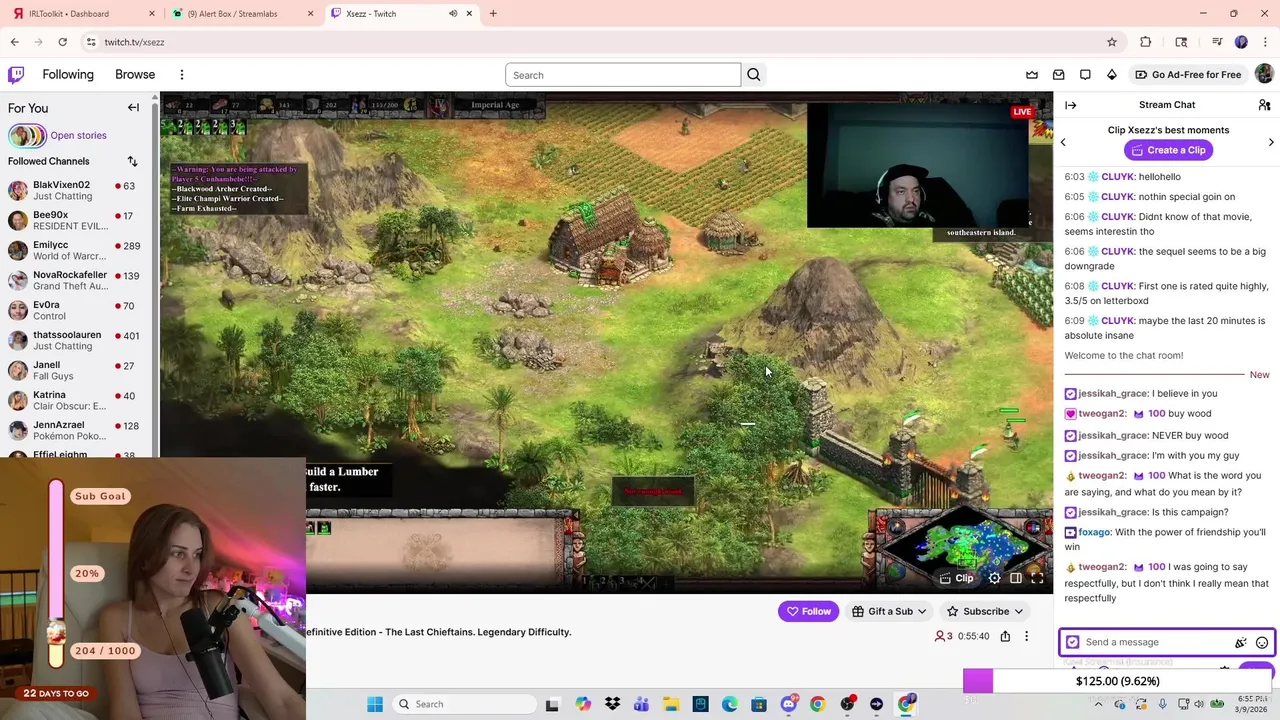1280x720 pixels.
Task: Open Ev0ra followed channel
Action: [x=78, y=311]
